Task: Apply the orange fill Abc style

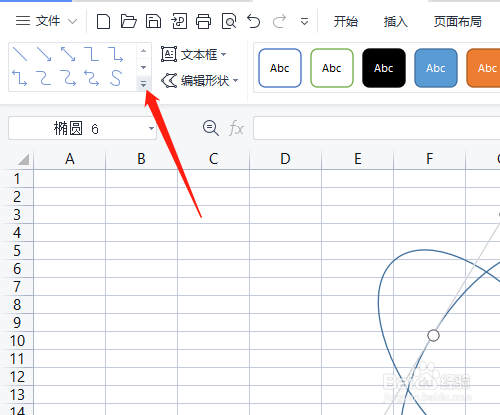Action: pyautogui.click(x=483, y=68)
